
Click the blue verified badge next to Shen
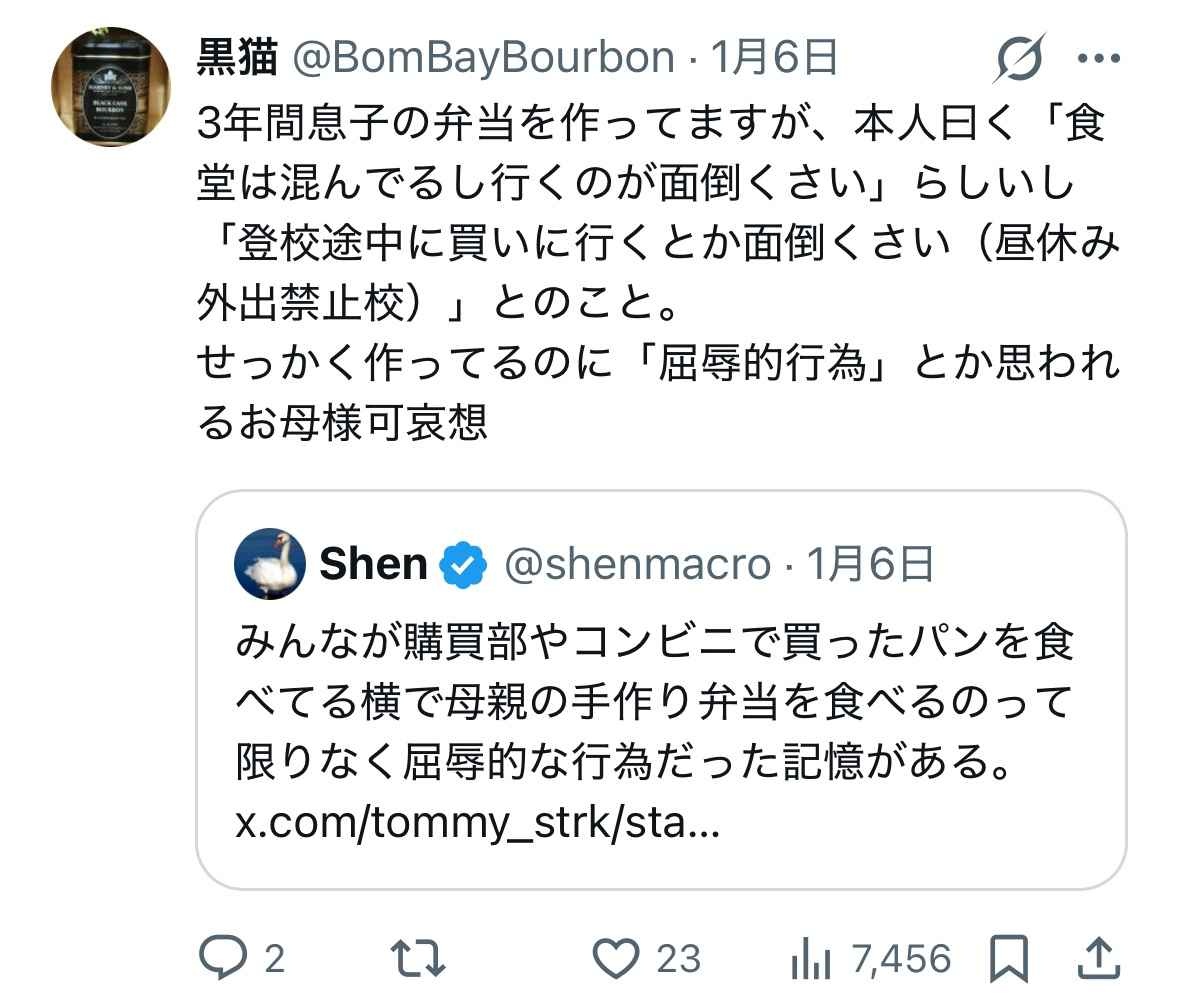(x=464, y=565)
